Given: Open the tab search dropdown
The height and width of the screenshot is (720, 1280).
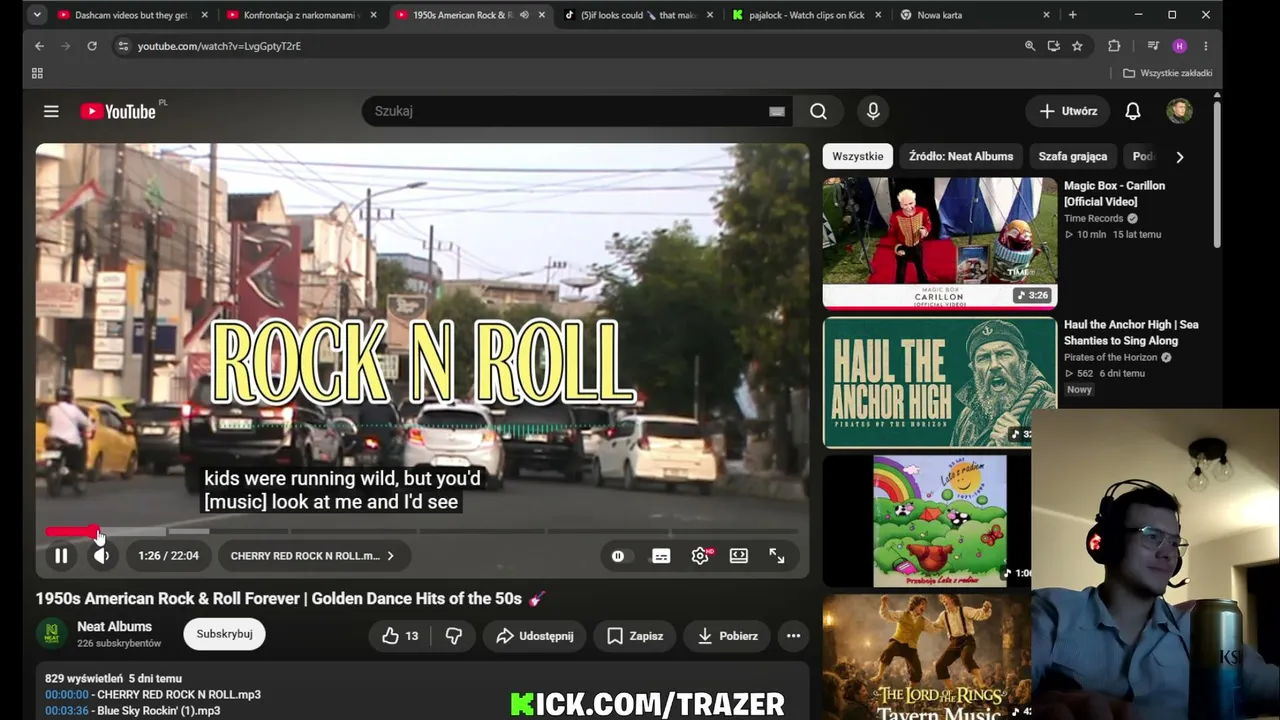Looking at the screenshot, I should (37, 15).
